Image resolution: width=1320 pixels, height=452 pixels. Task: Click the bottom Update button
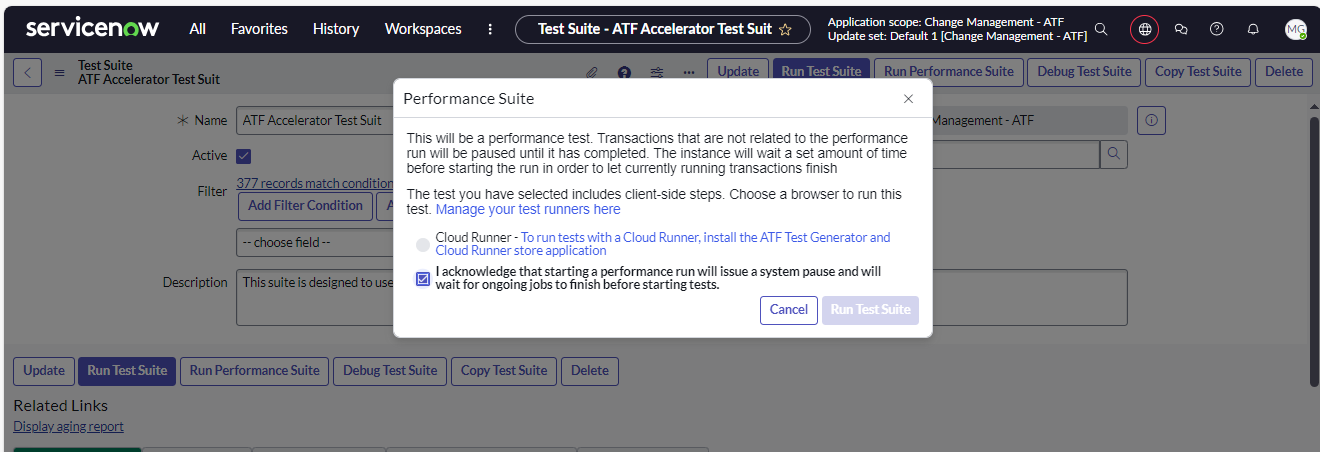44,371
